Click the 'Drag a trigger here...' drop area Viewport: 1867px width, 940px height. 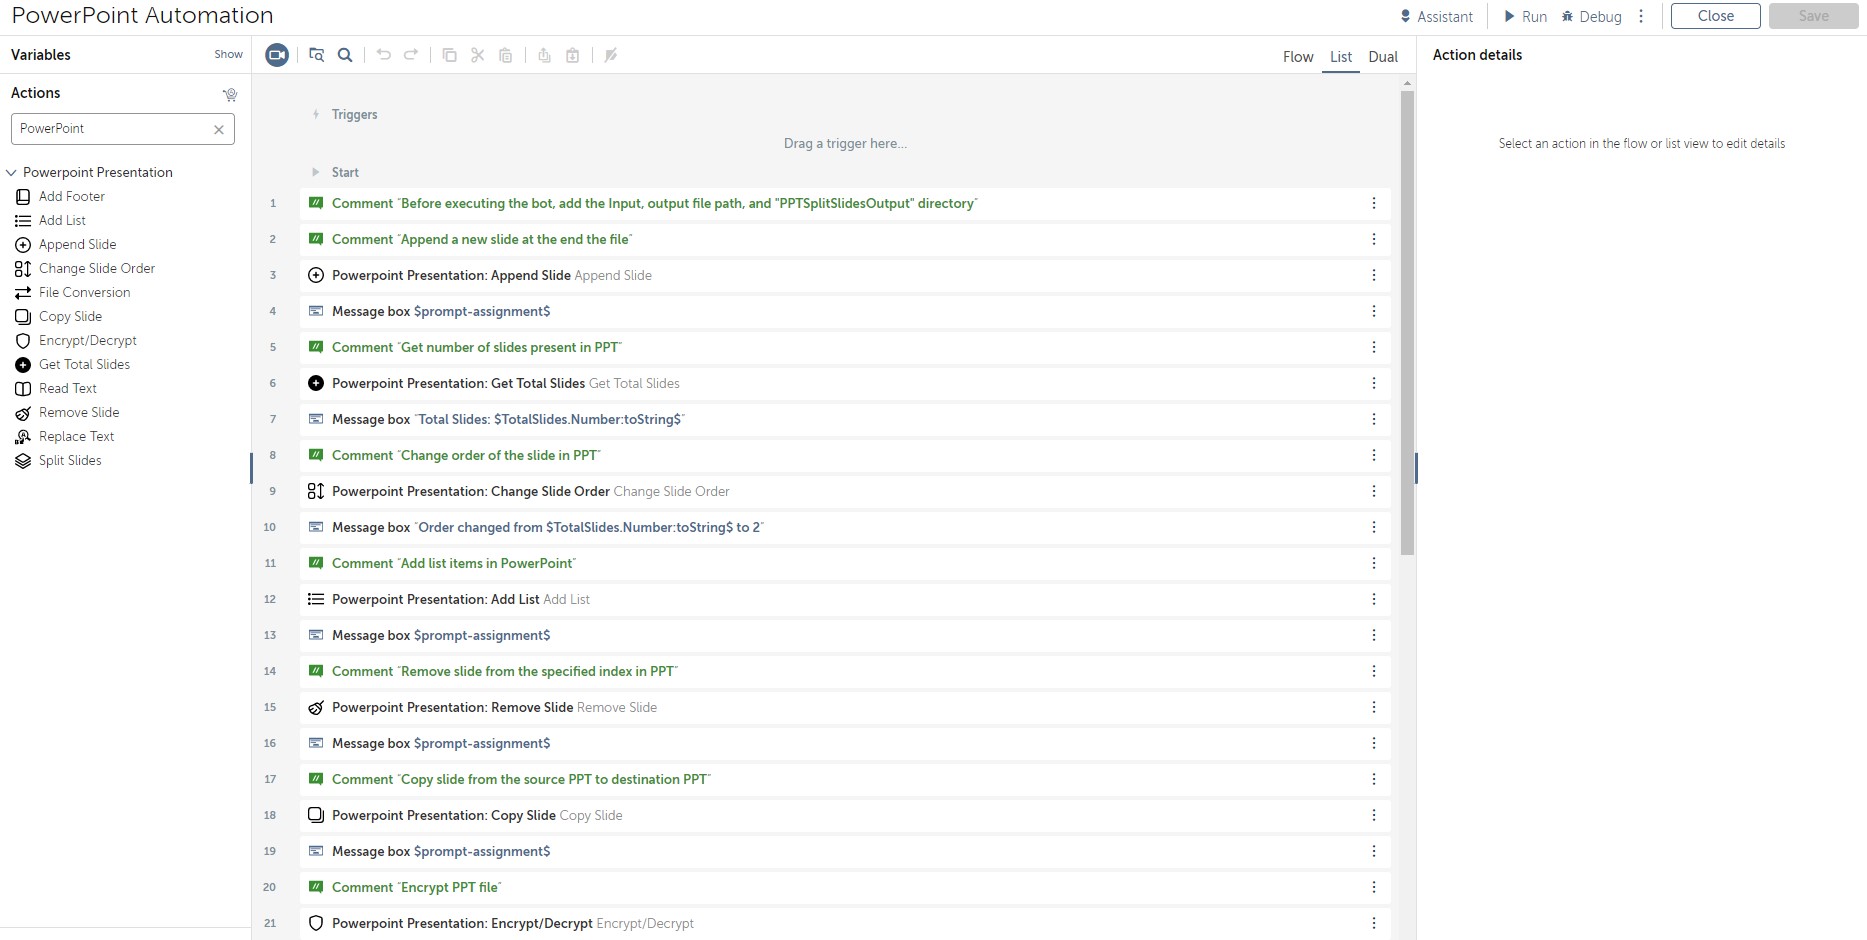[845, 144]
